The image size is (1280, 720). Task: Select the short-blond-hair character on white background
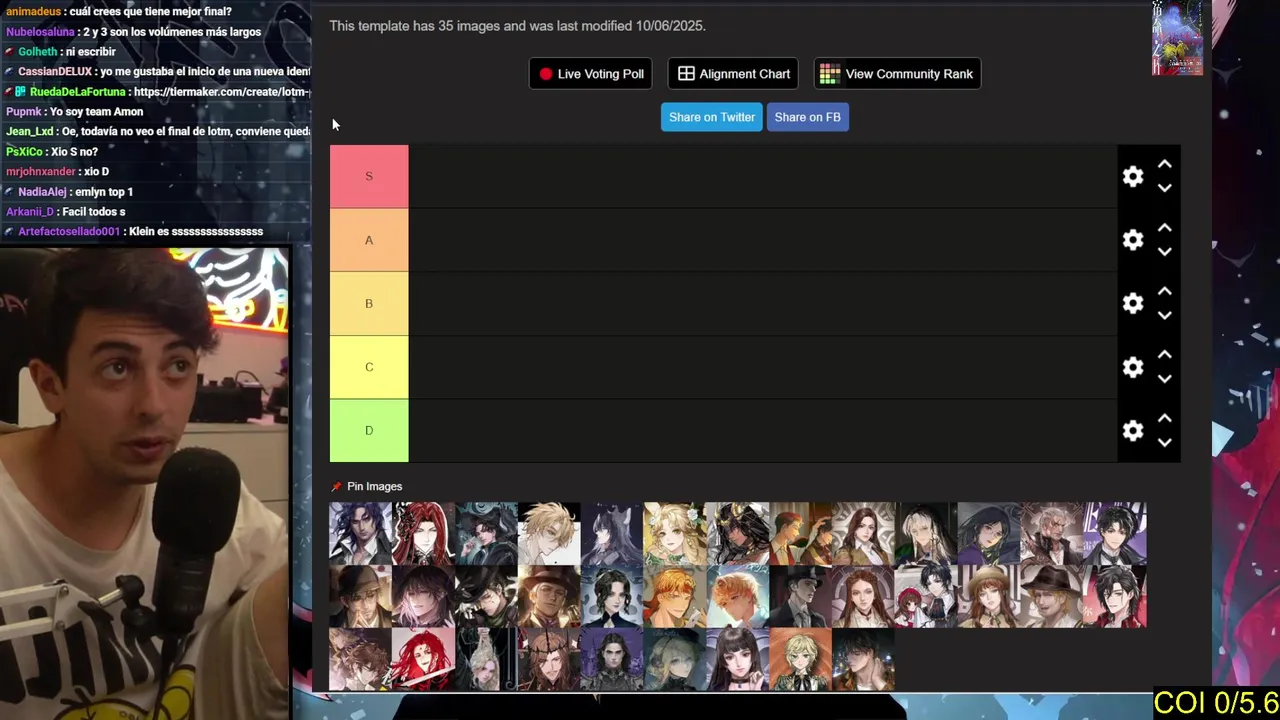549,533
